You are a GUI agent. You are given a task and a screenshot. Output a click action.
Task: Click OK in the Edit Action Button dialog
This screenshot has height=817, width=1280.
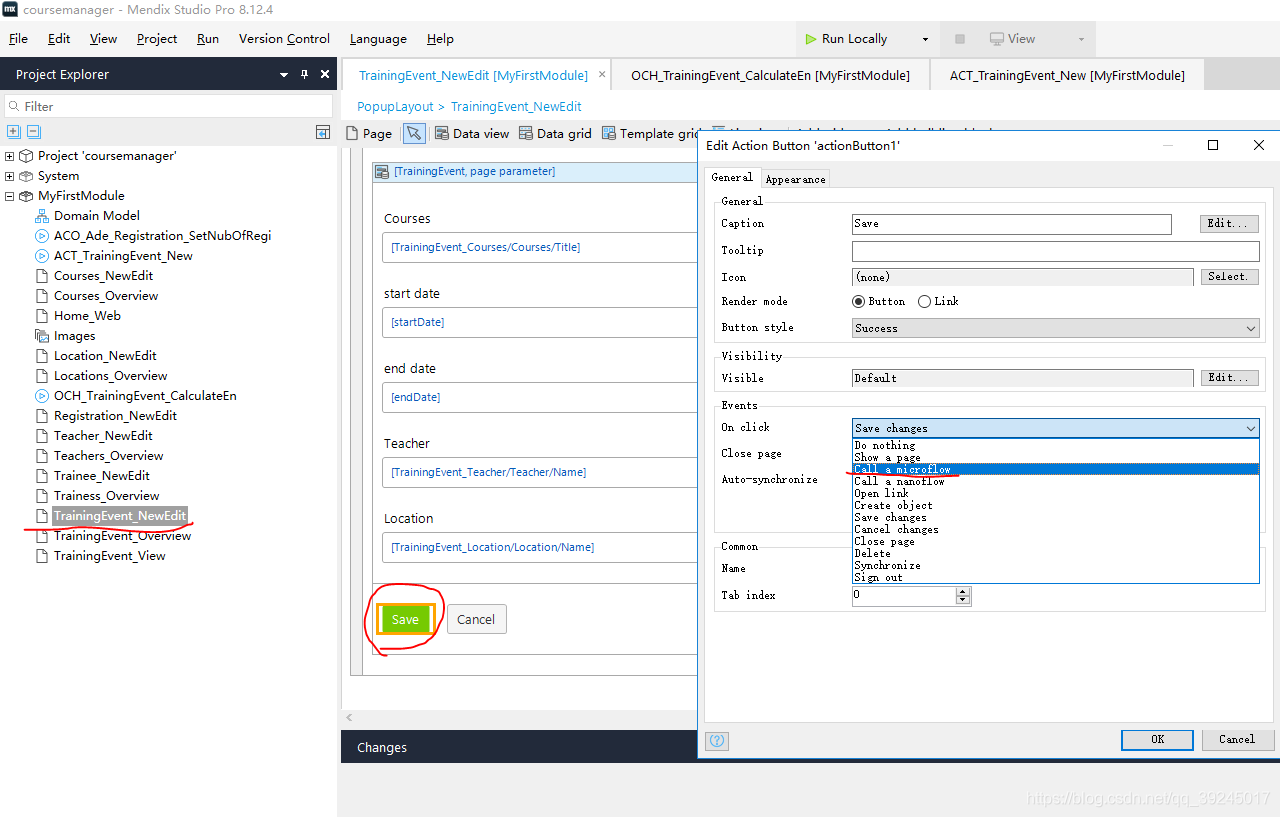1157,739
